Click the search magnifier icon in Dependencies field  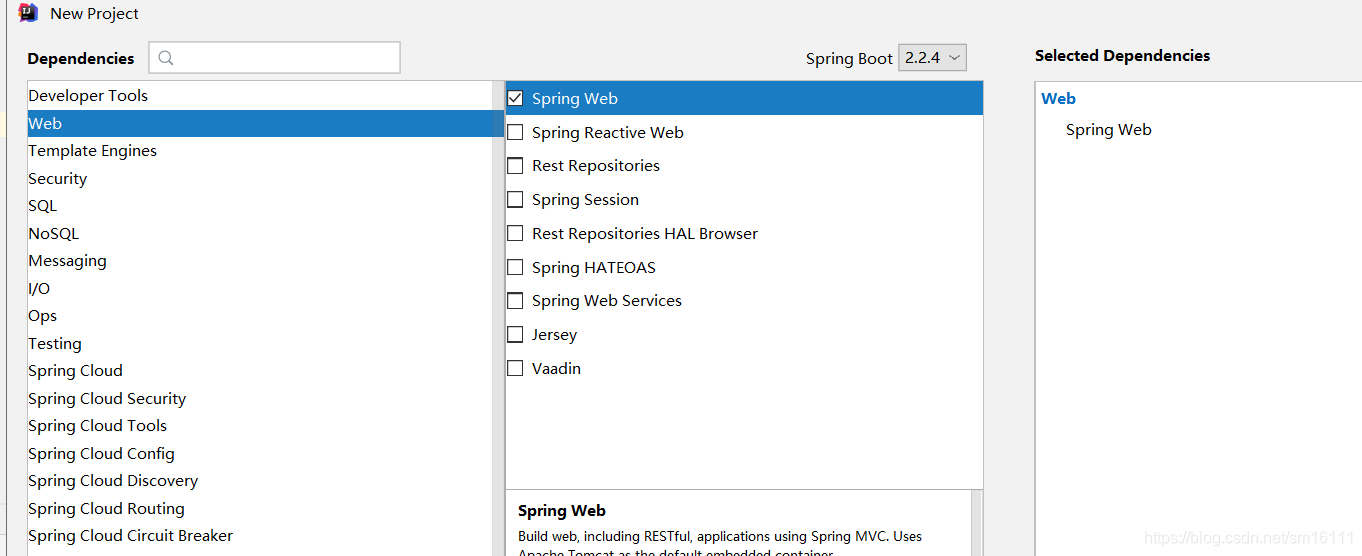click(x=166, y=58)
